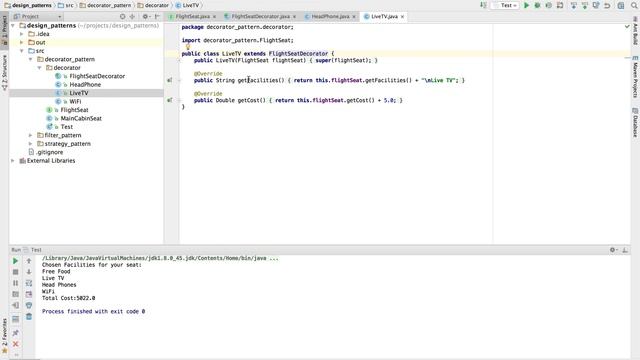Click the VCS commit changes icon
The width and height of the screenshot is (640, 360).
point(585,5)
